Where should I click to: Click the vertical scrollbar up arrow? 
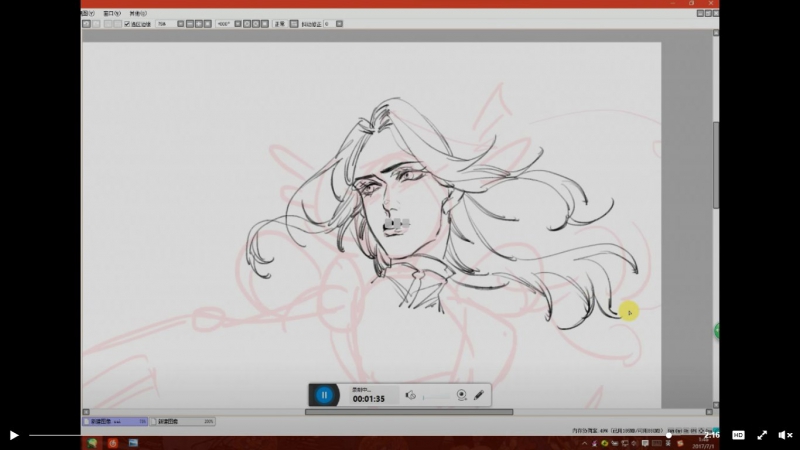[x=716, y=33]
